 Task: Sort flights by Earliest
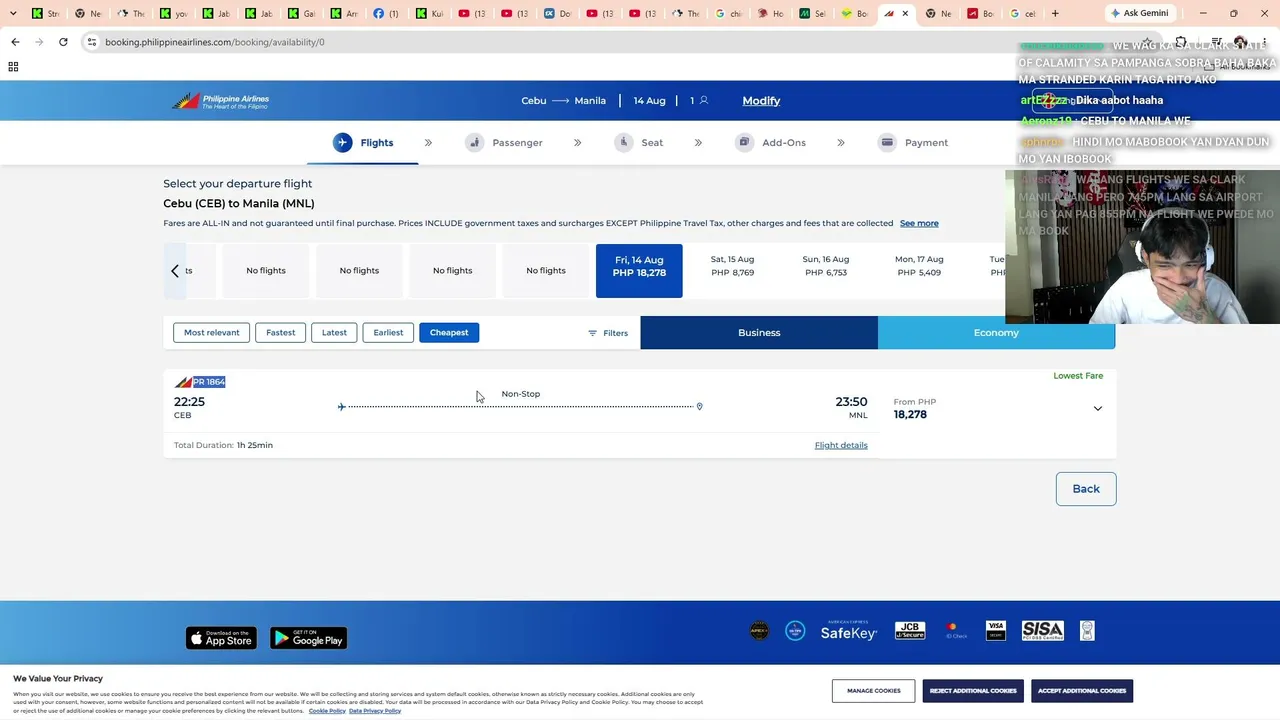(x=388, y=333)
